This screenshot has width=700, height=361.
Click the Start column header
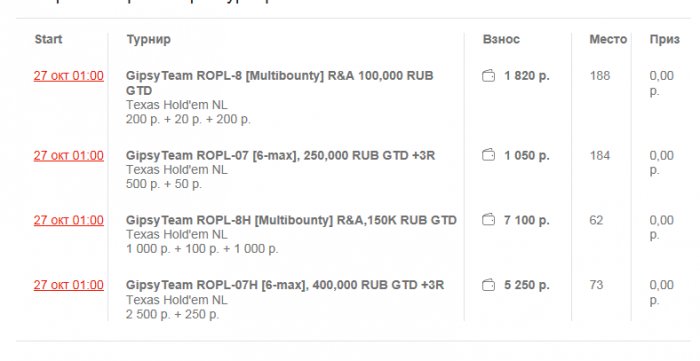[48, 39]
